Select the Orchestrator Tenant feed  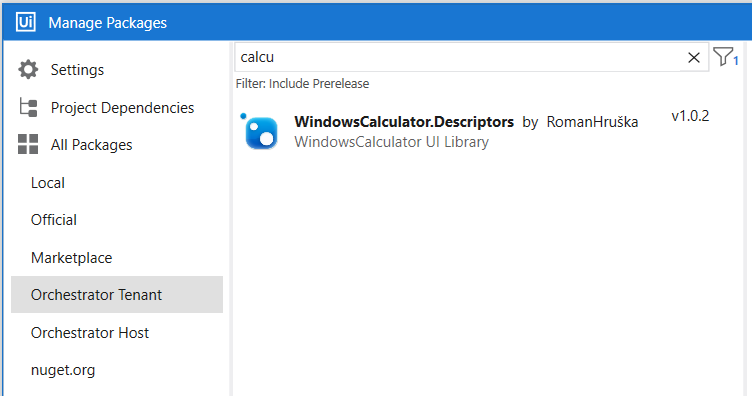117,294
